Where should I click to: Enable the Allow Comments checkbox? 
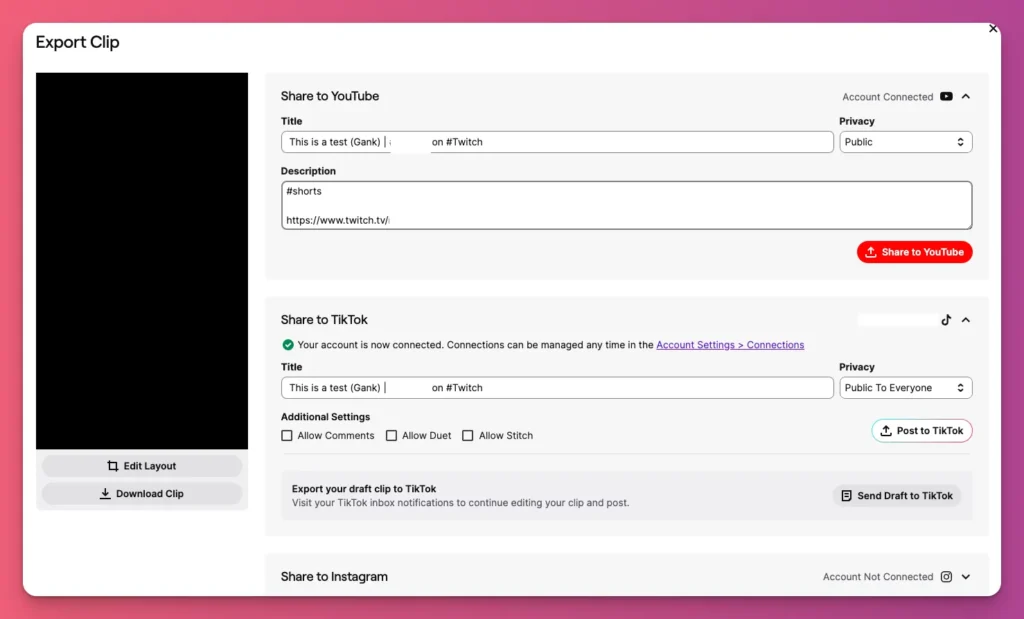tap(287, 435)
